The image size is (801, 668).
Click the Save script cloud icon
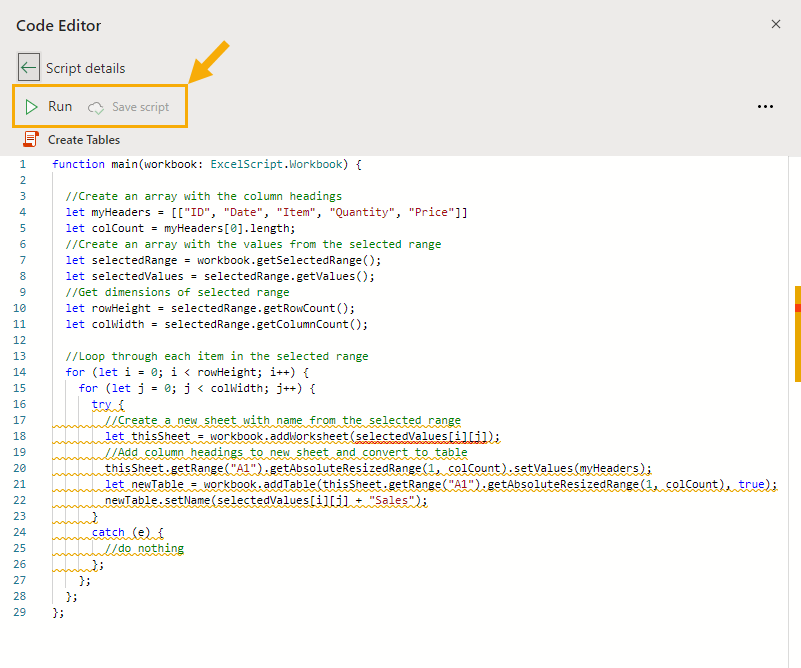96,108
